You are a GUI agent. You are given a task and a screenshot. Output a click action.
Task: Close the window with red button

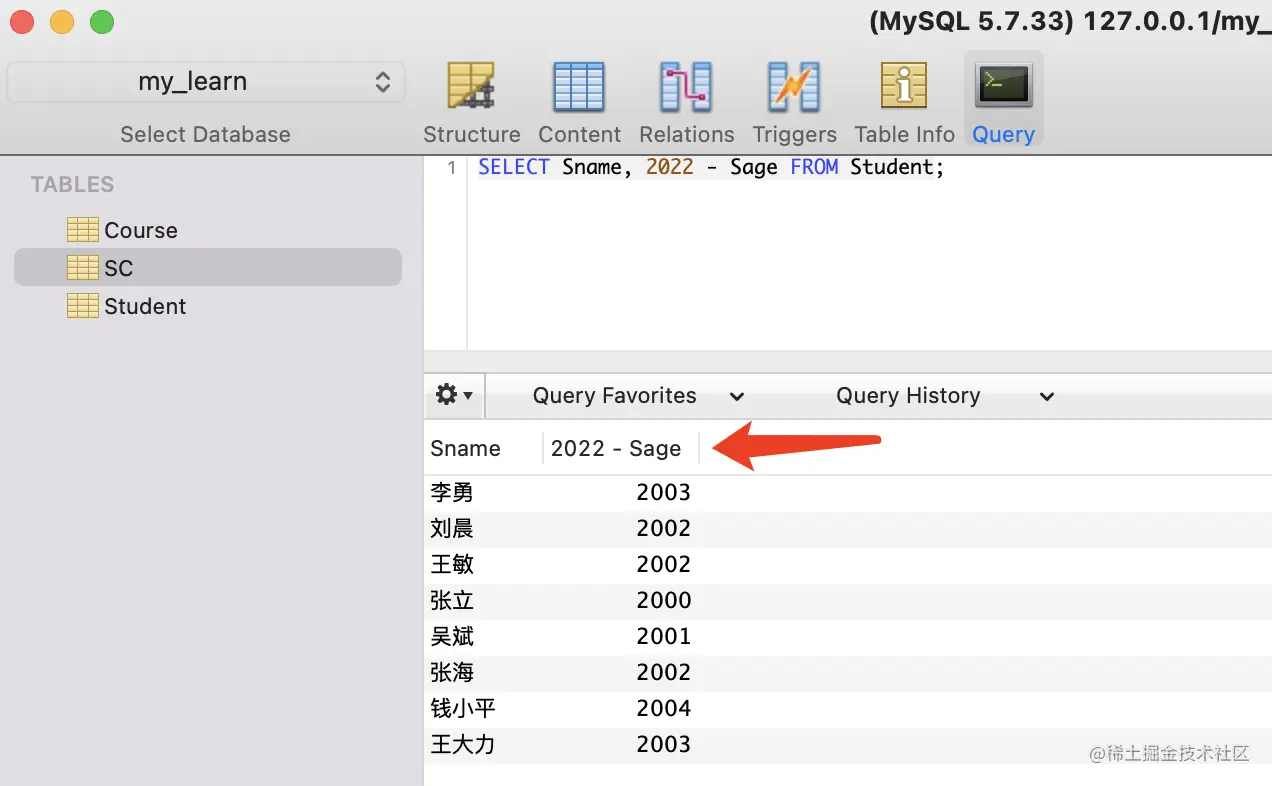(x=22, y=21)
